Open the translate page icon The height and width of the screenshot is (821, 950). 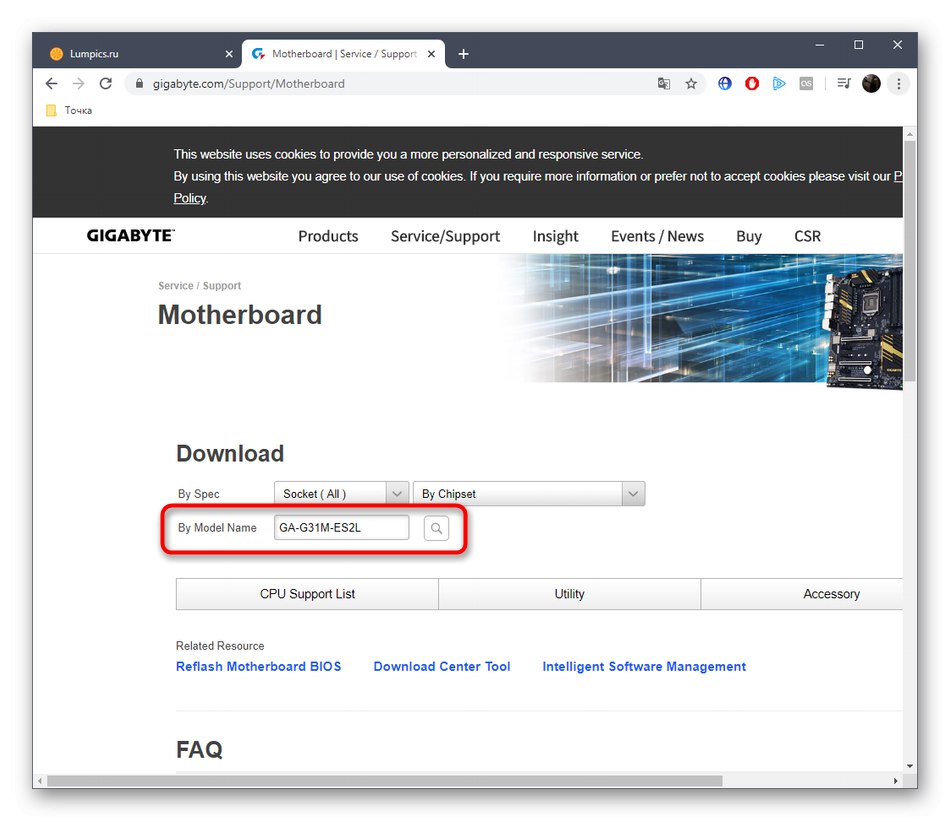pos(664,84)
